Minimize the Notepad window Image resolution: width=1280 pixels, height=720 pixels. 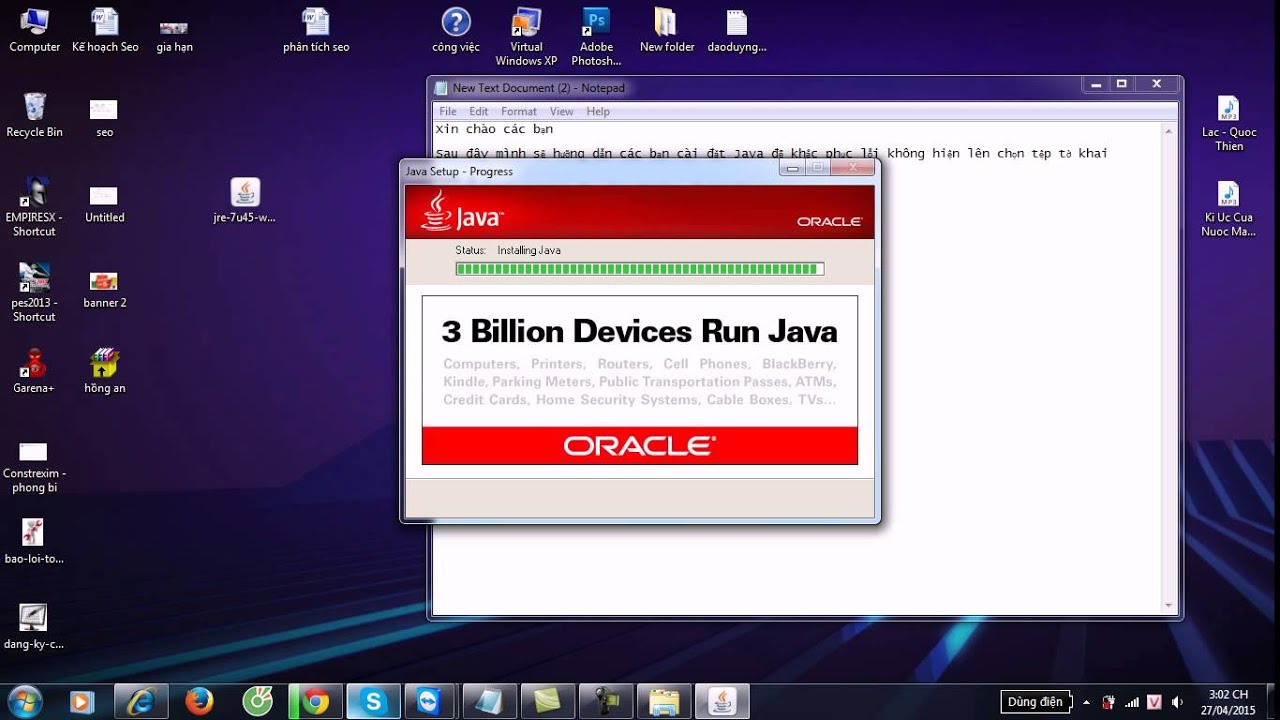[x=1094, y=84]
